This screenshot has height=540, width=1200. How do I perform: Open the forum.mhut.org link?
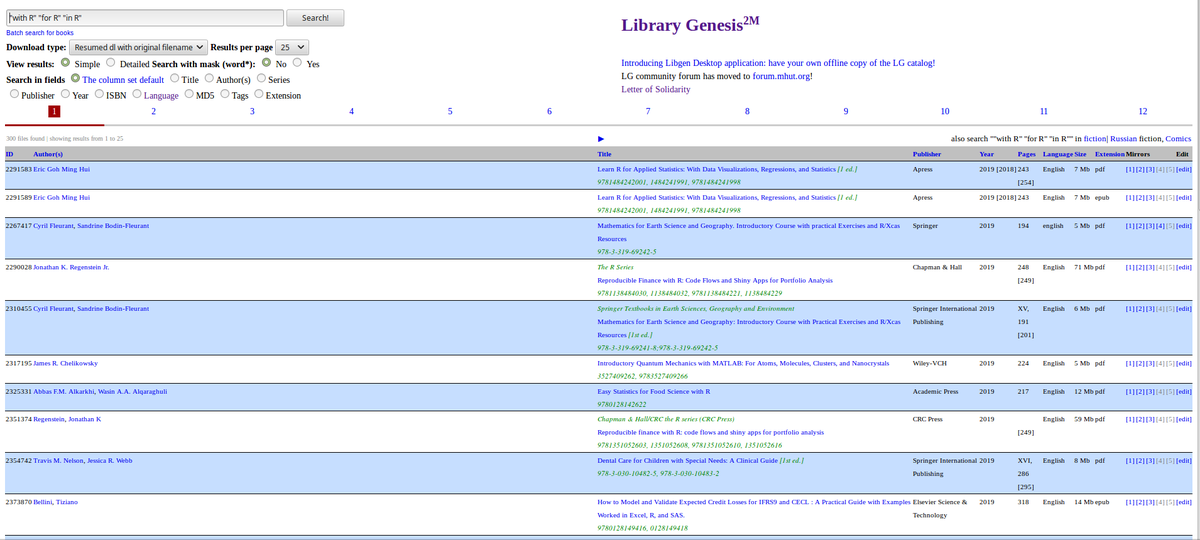(782, 76)
